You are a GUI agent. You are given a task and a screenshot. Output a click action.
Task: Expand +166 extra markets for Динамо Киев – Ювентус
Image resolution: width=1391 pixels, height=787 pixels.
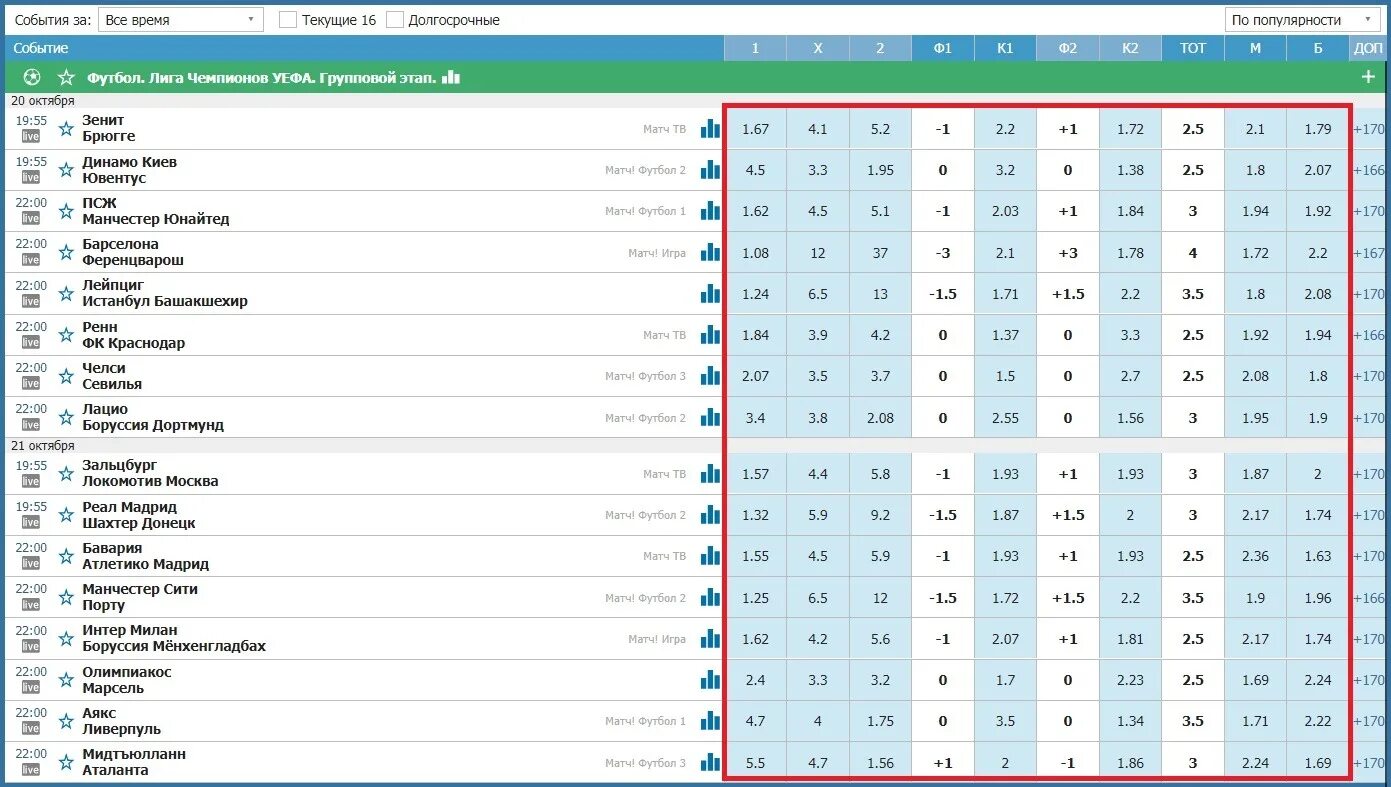coord(1369,170)
